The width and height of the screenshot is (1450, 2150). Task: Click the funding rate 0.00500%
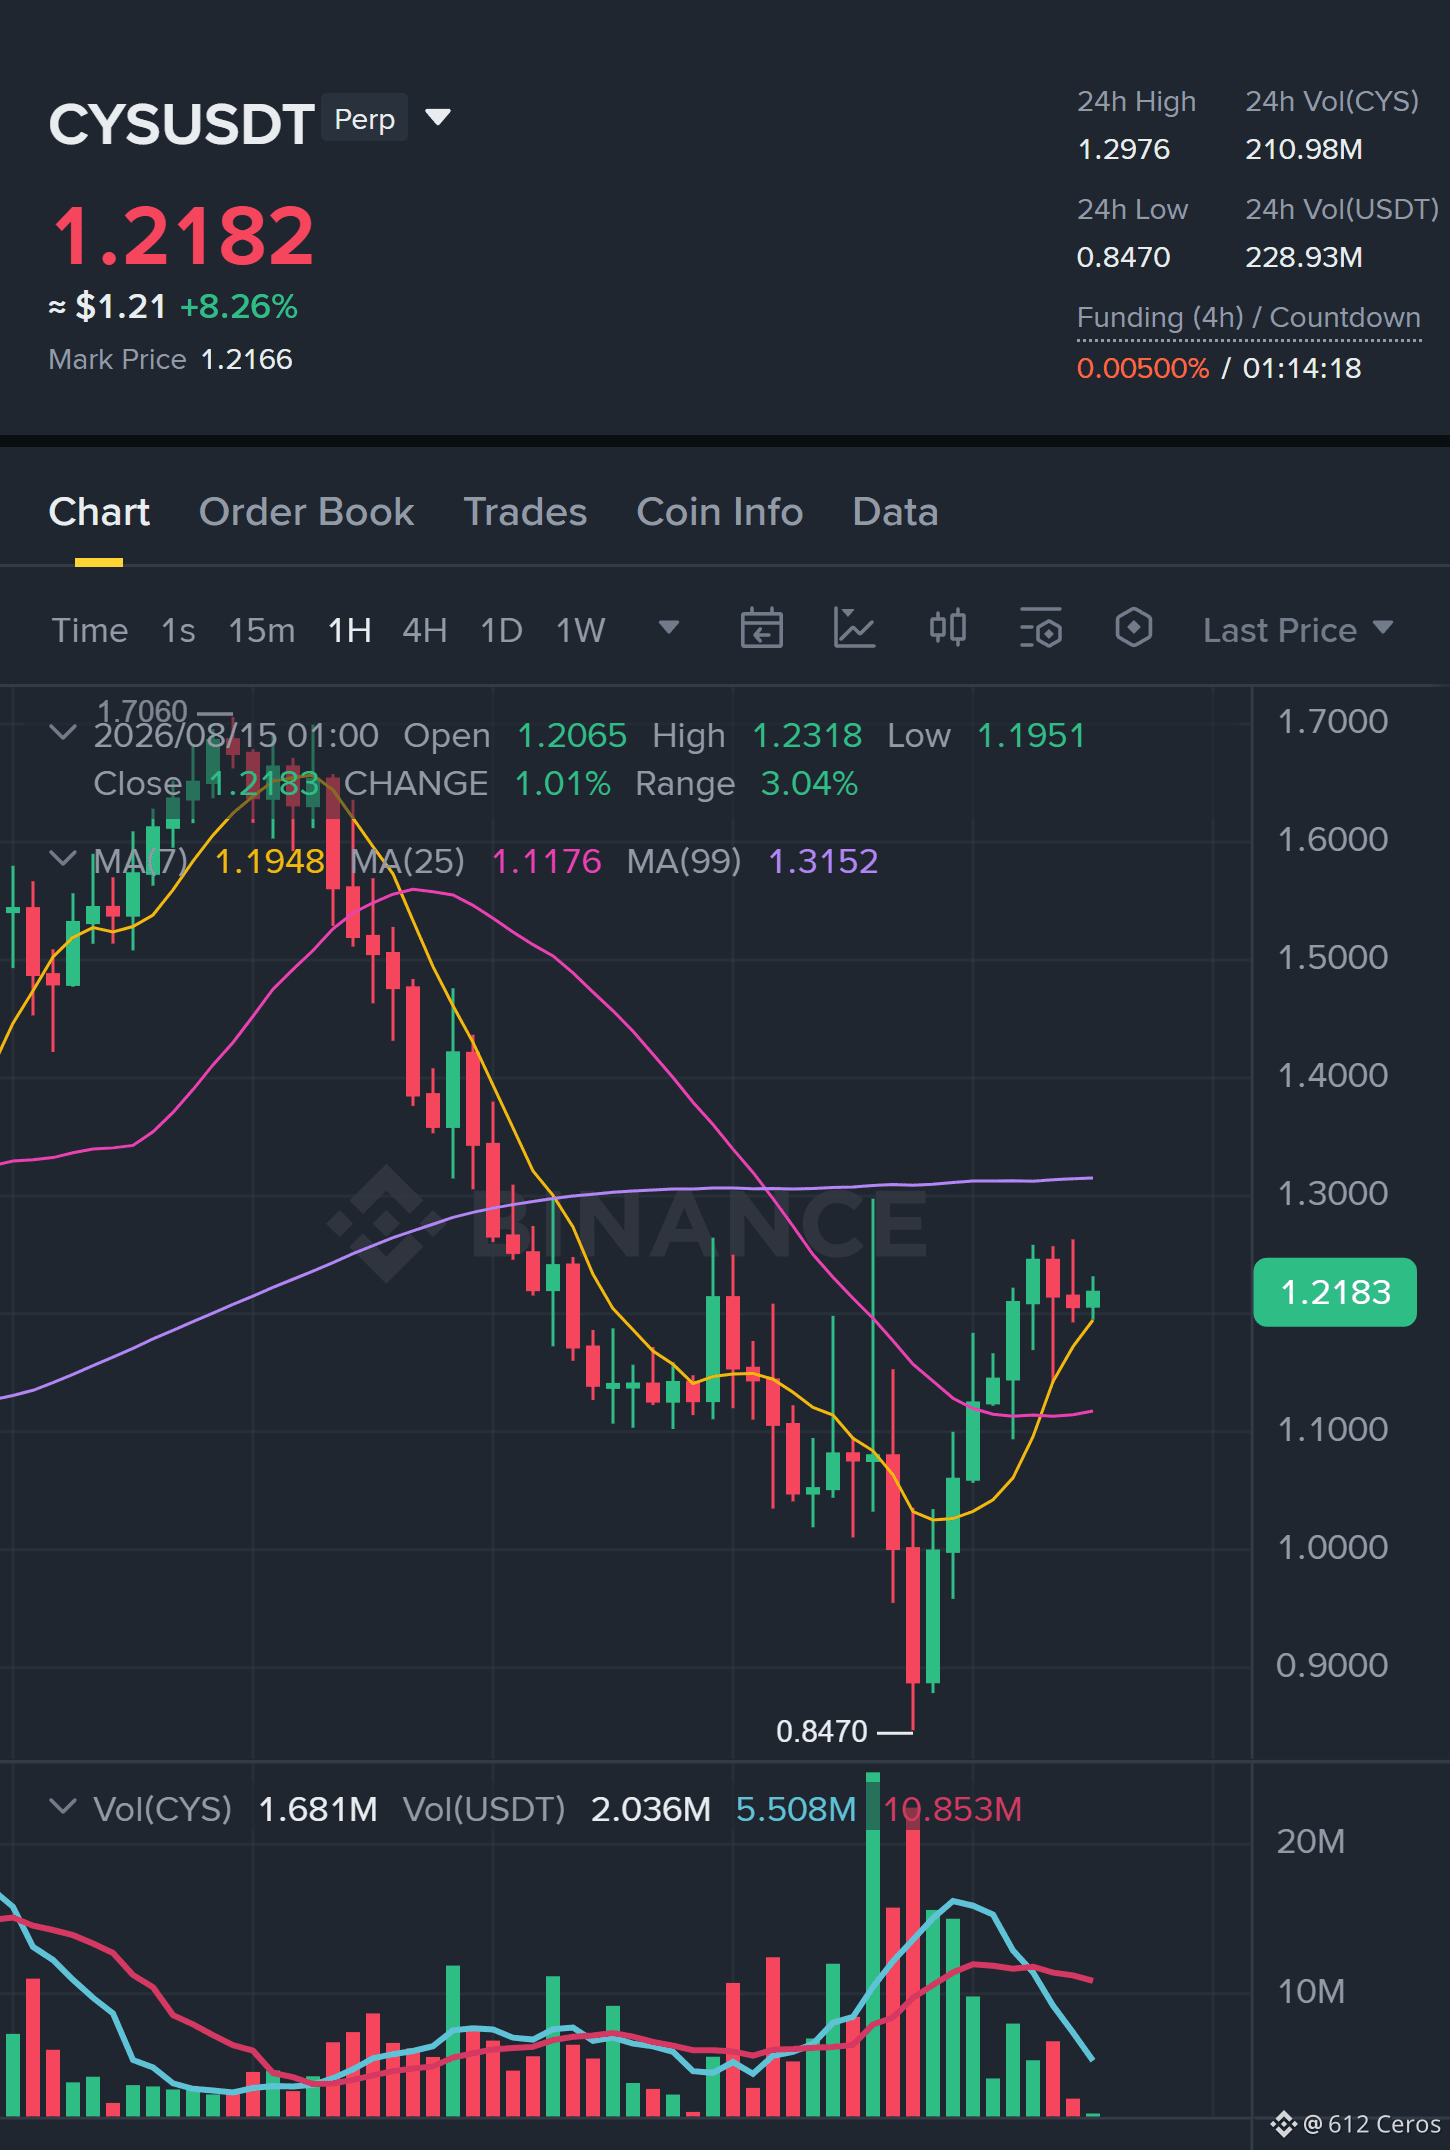[1143, 368]
